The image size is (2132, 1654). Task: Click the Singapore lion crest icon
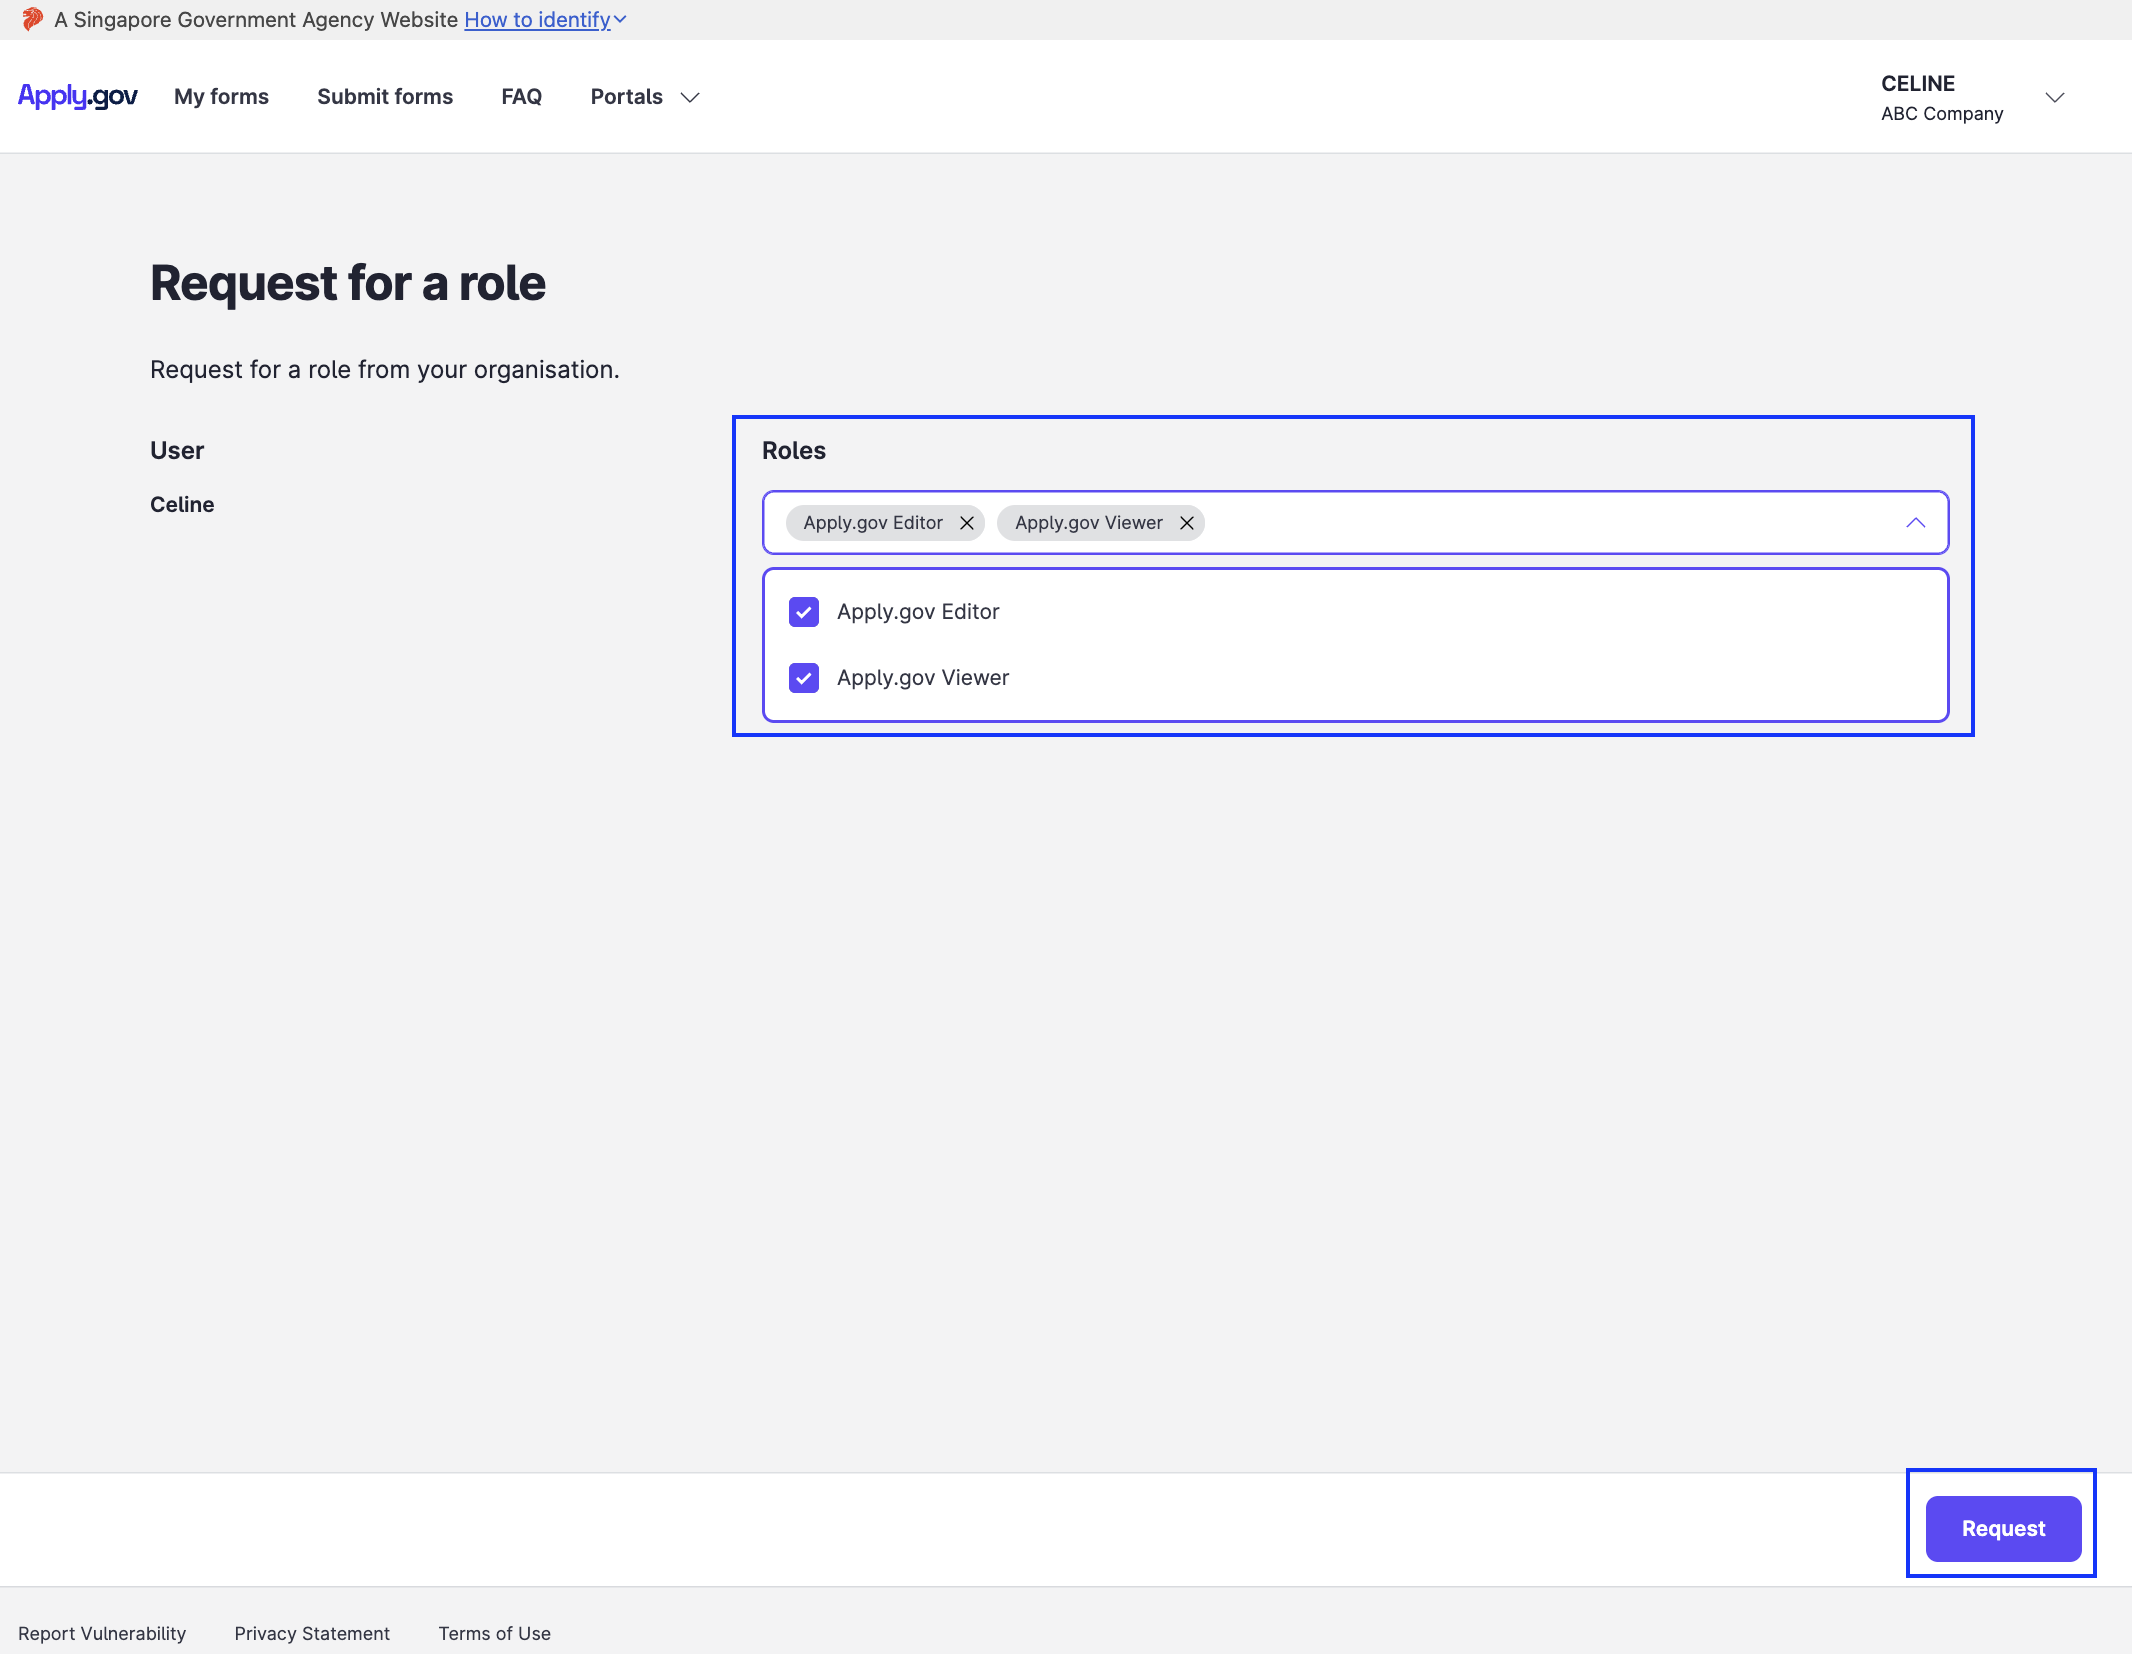33,19
